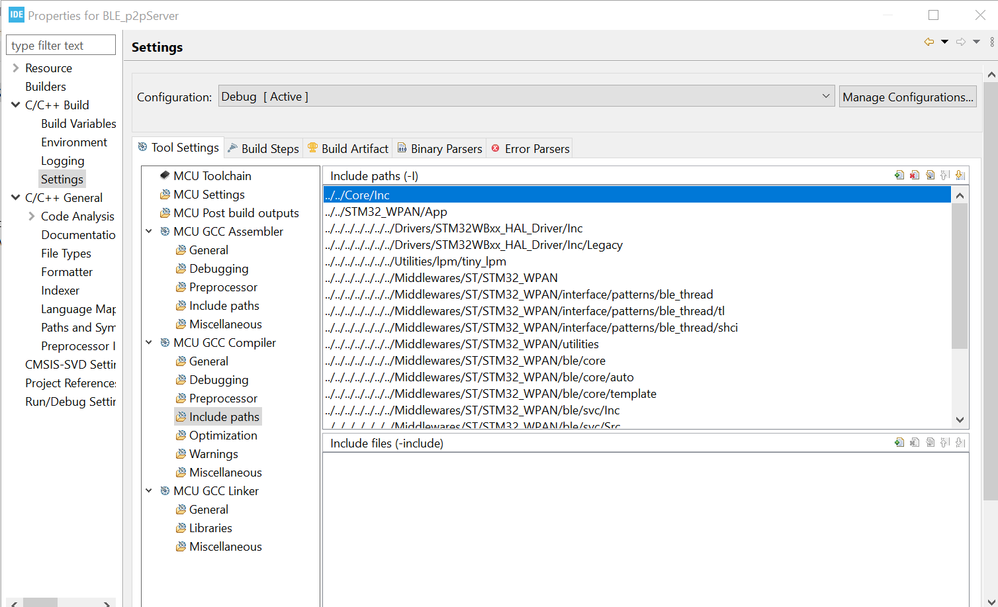Open Indexer in the left tree
This screenshot has width=998, height=607.
point(60,290)
